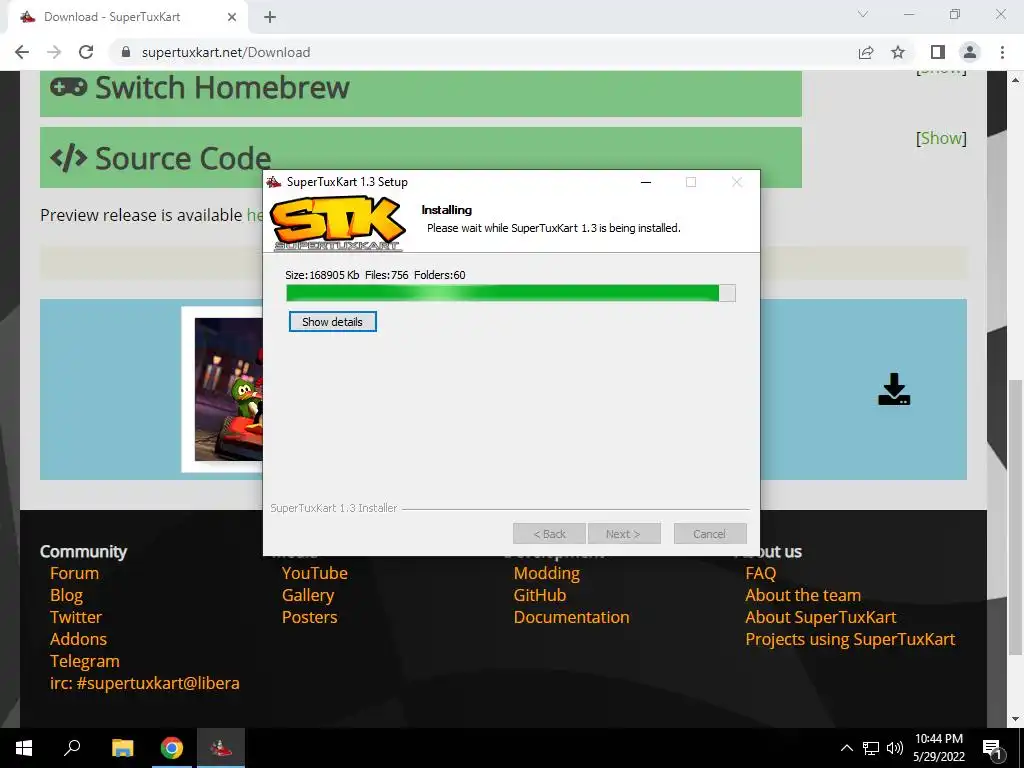Click the STK SuperTuxKart logo in installer

tap(338, 223)
